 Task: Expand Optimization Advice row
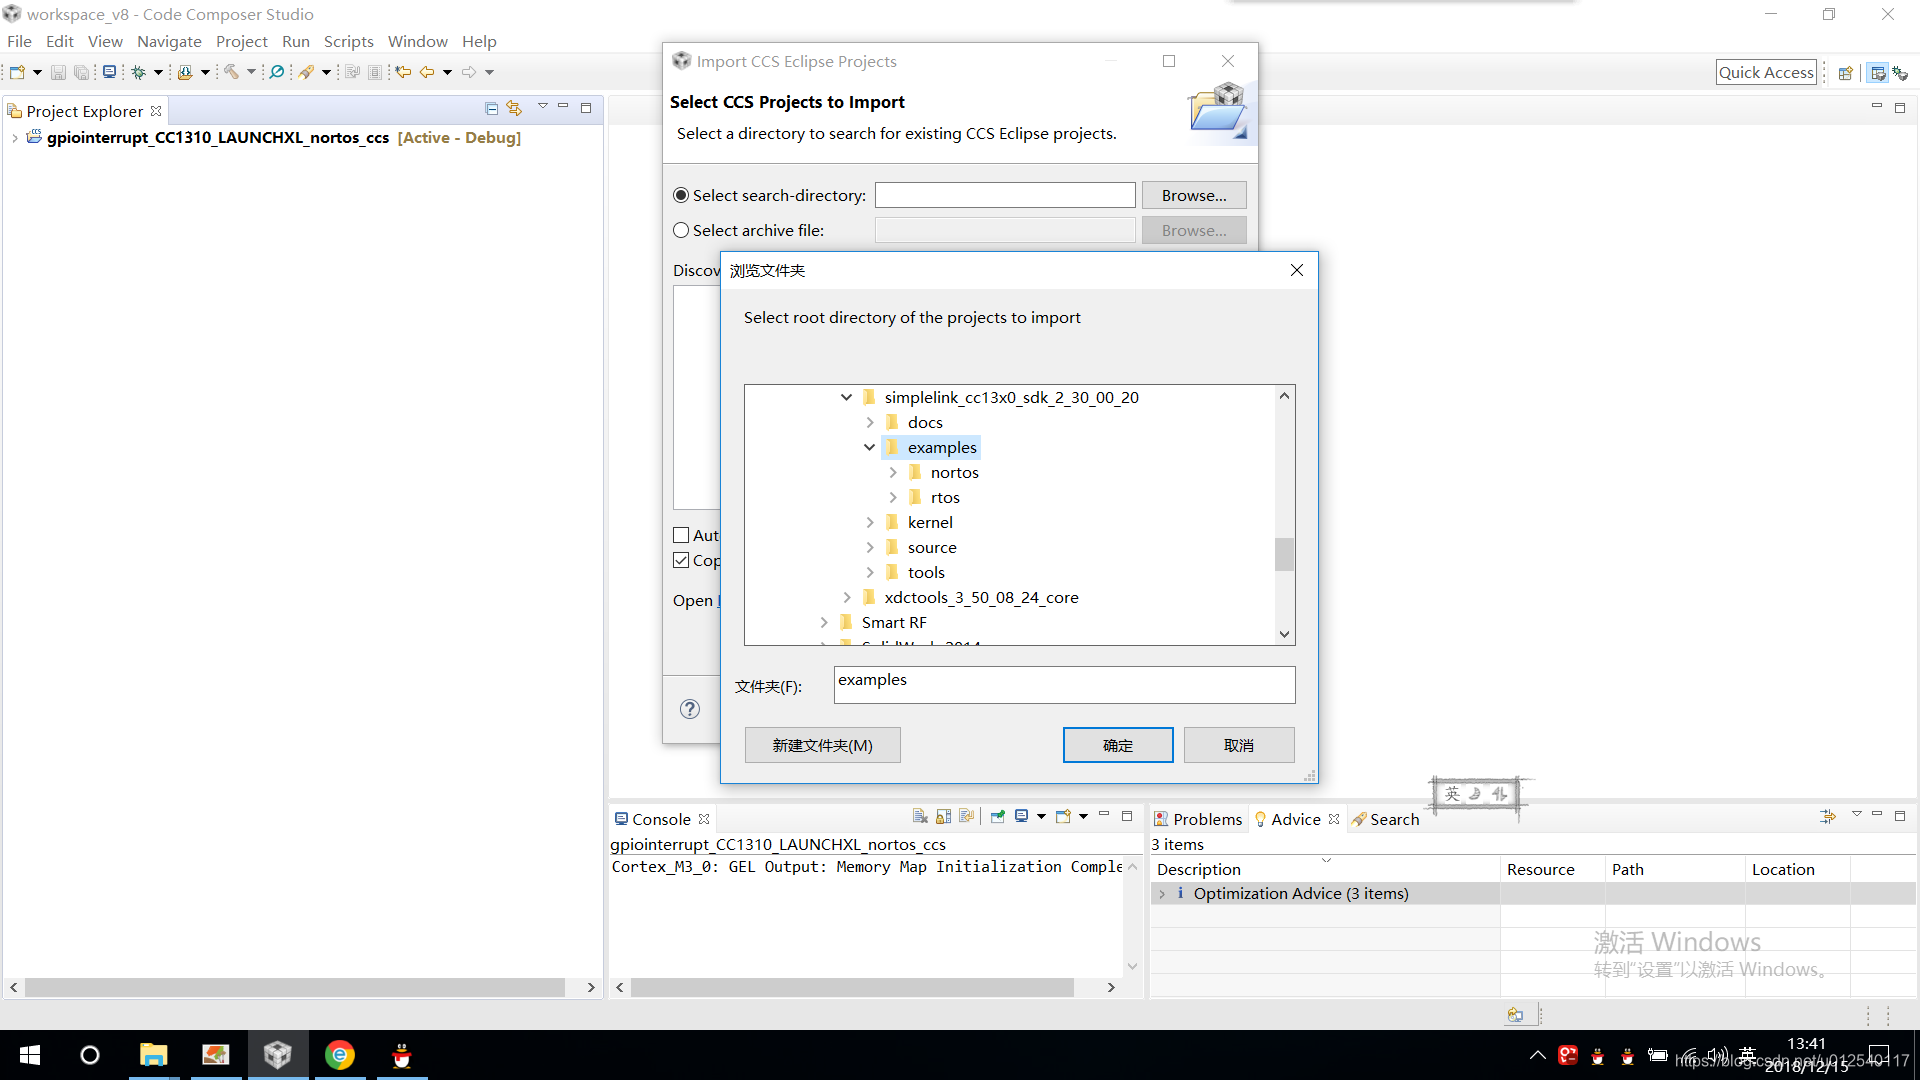[x=1162, y=894]
